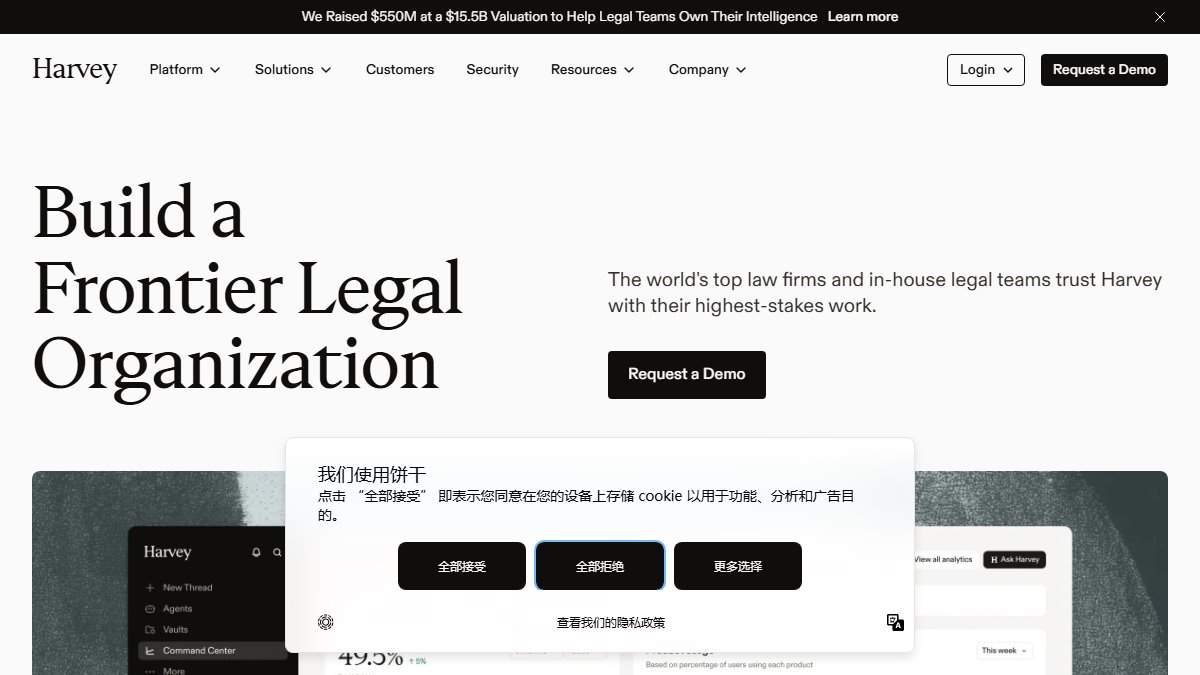Click the New Thread plus icon
Screen dimensions: 1200x675
click(x=150, y=588)
